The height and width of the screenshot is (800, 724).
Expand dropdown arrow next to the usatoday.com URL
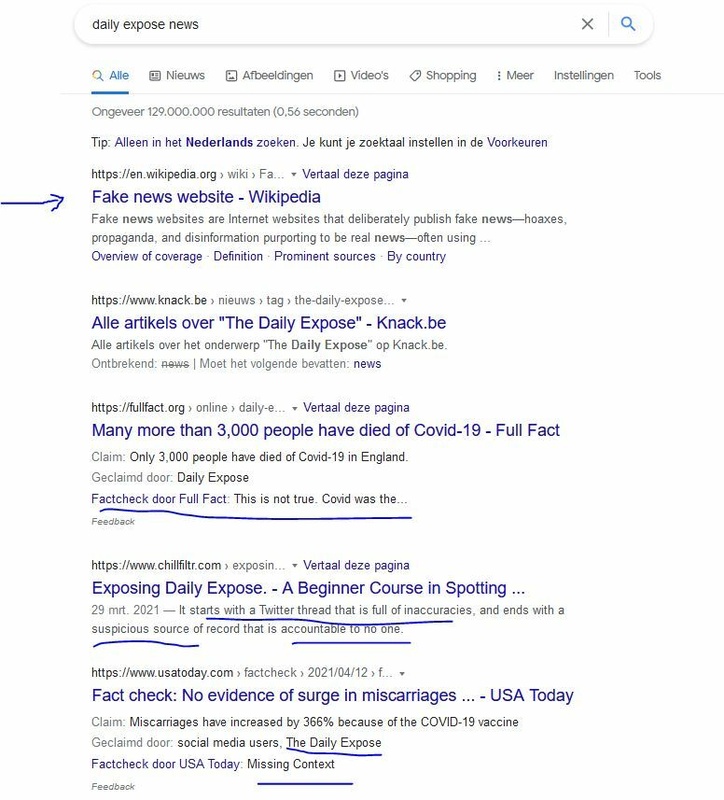pos(402,673)
